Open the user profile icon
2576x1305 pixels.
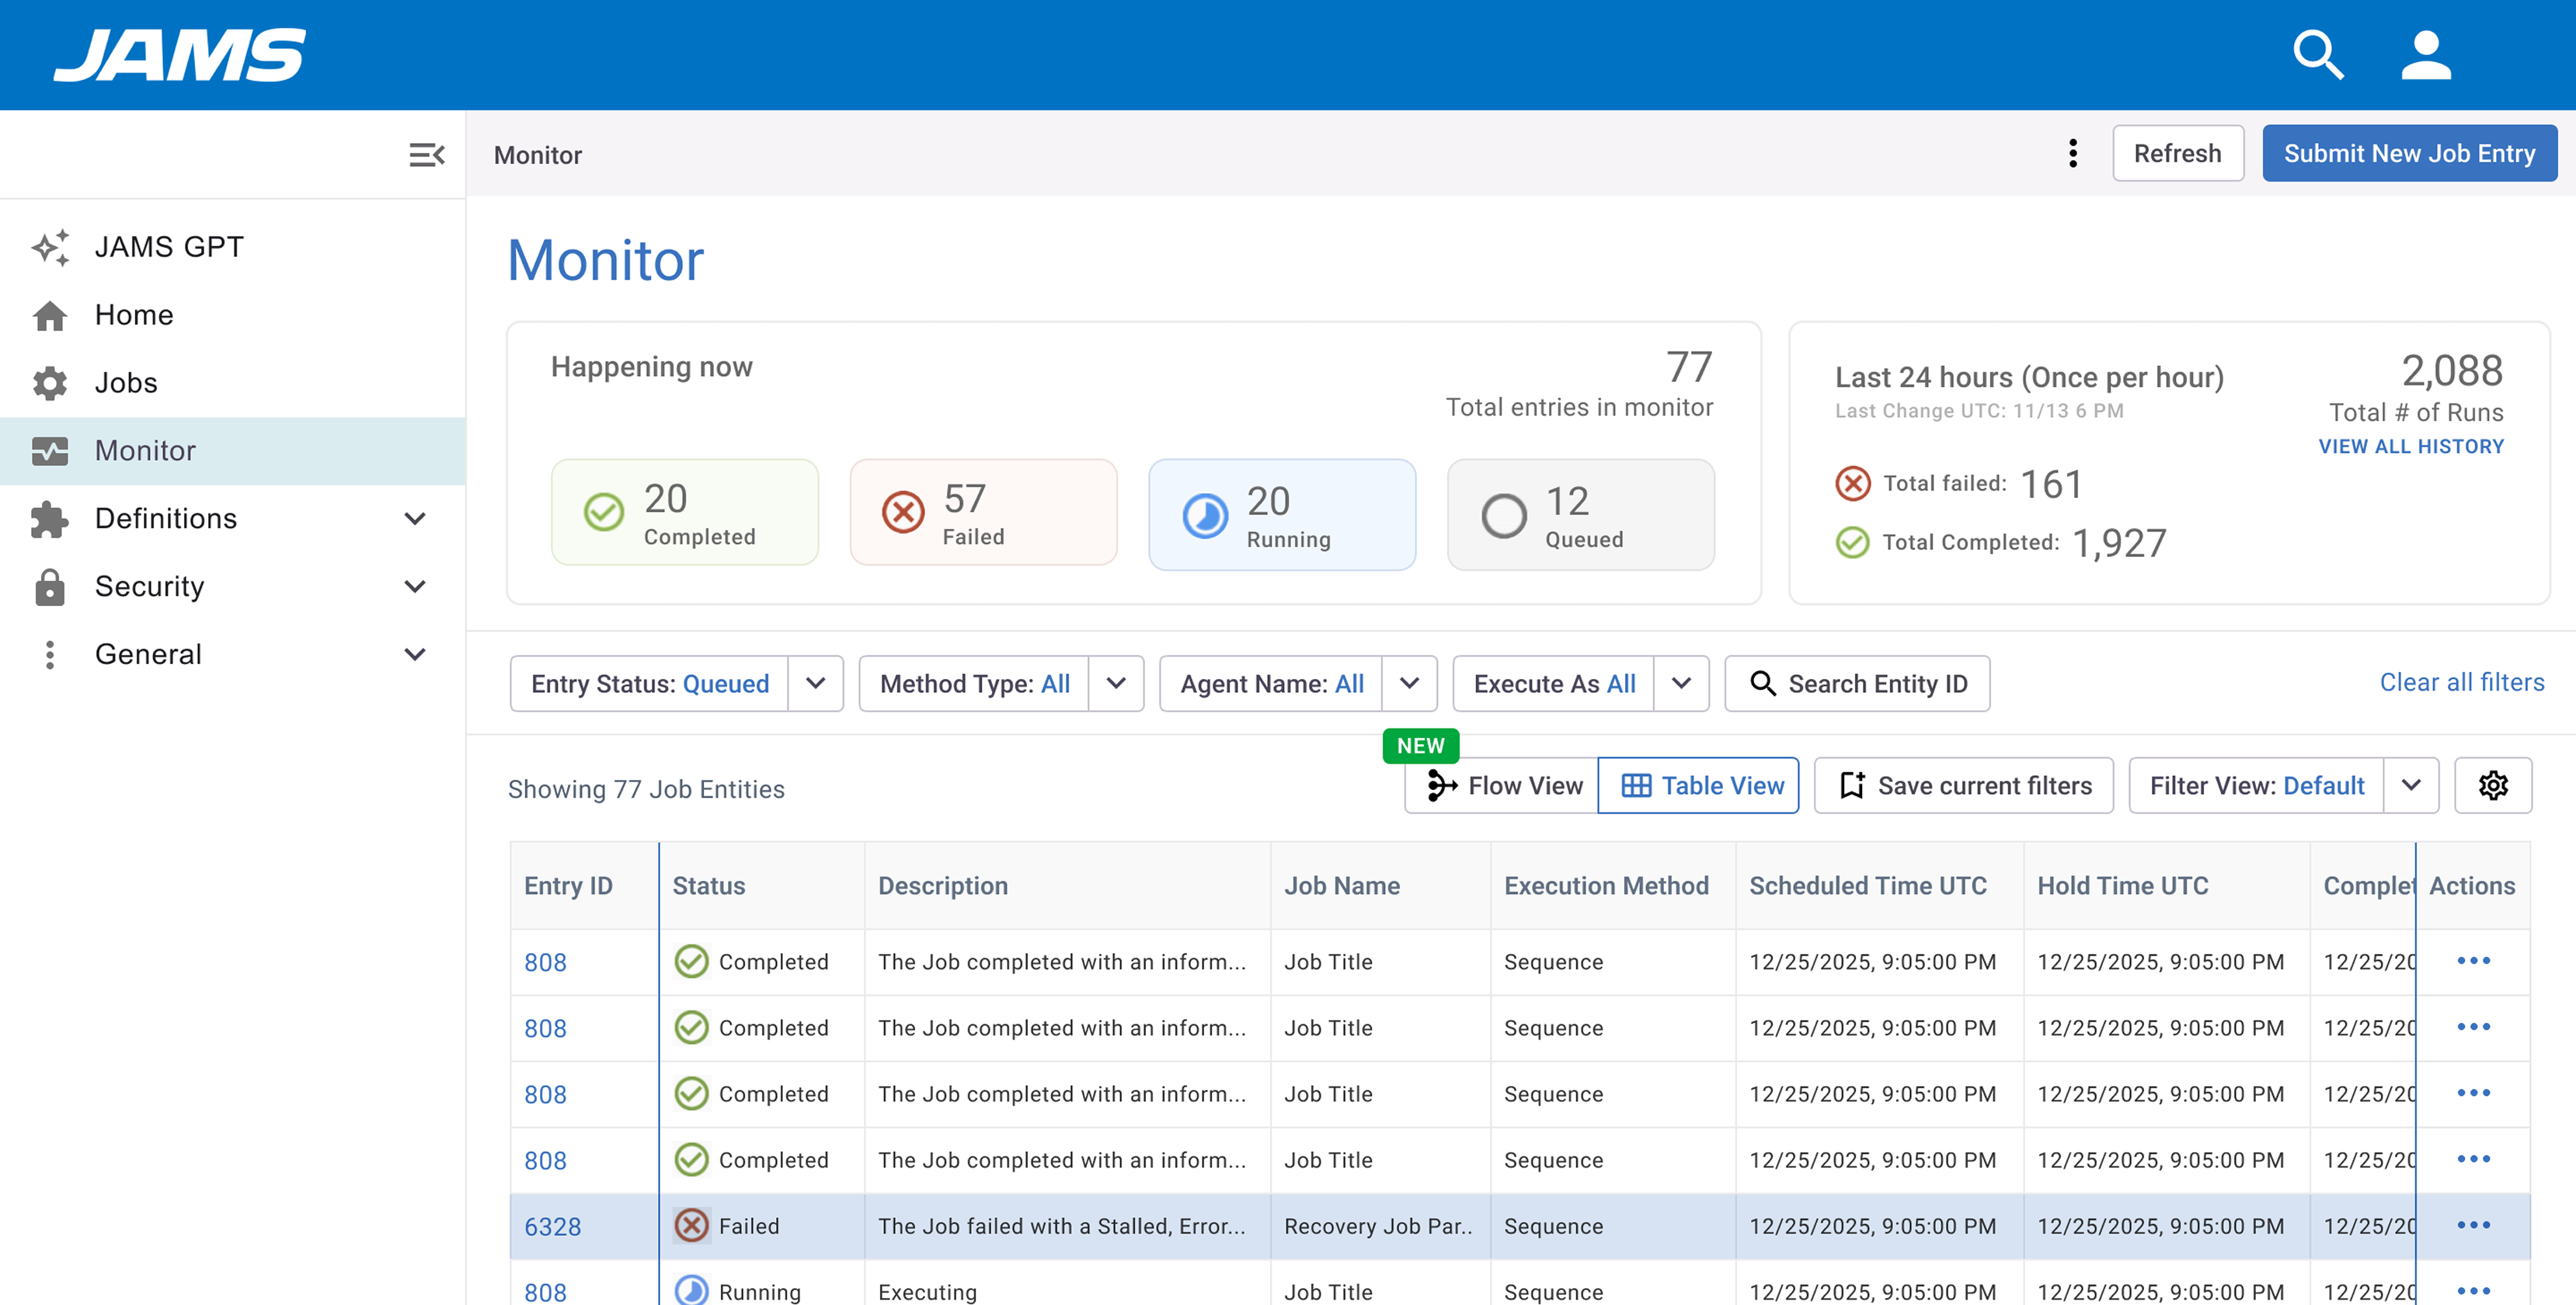click(2425, 55)
